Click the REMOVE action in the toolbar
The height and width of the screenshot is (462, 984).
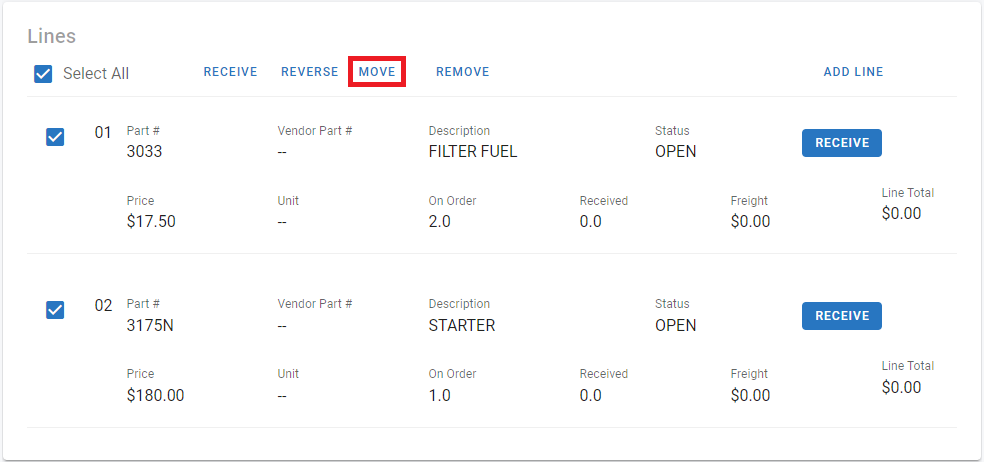coord(462,72)
